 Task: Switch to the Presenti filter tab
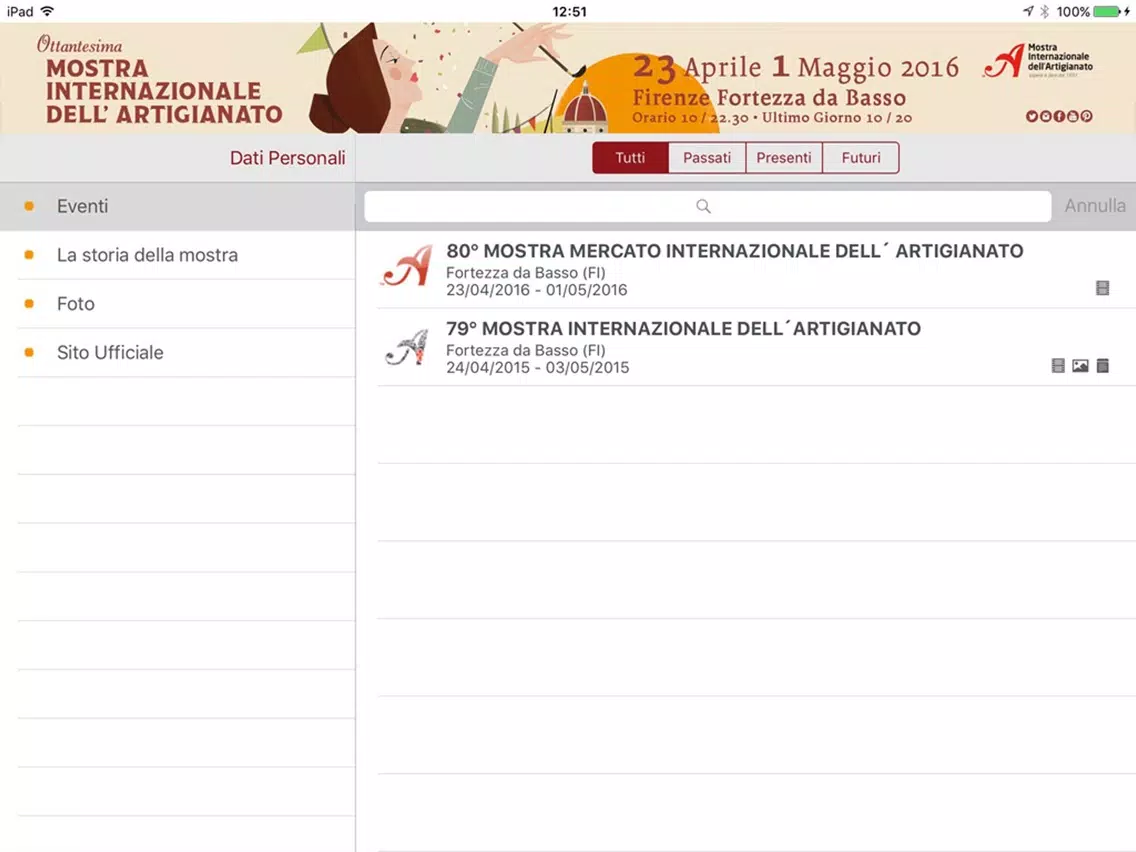[784, 158]
